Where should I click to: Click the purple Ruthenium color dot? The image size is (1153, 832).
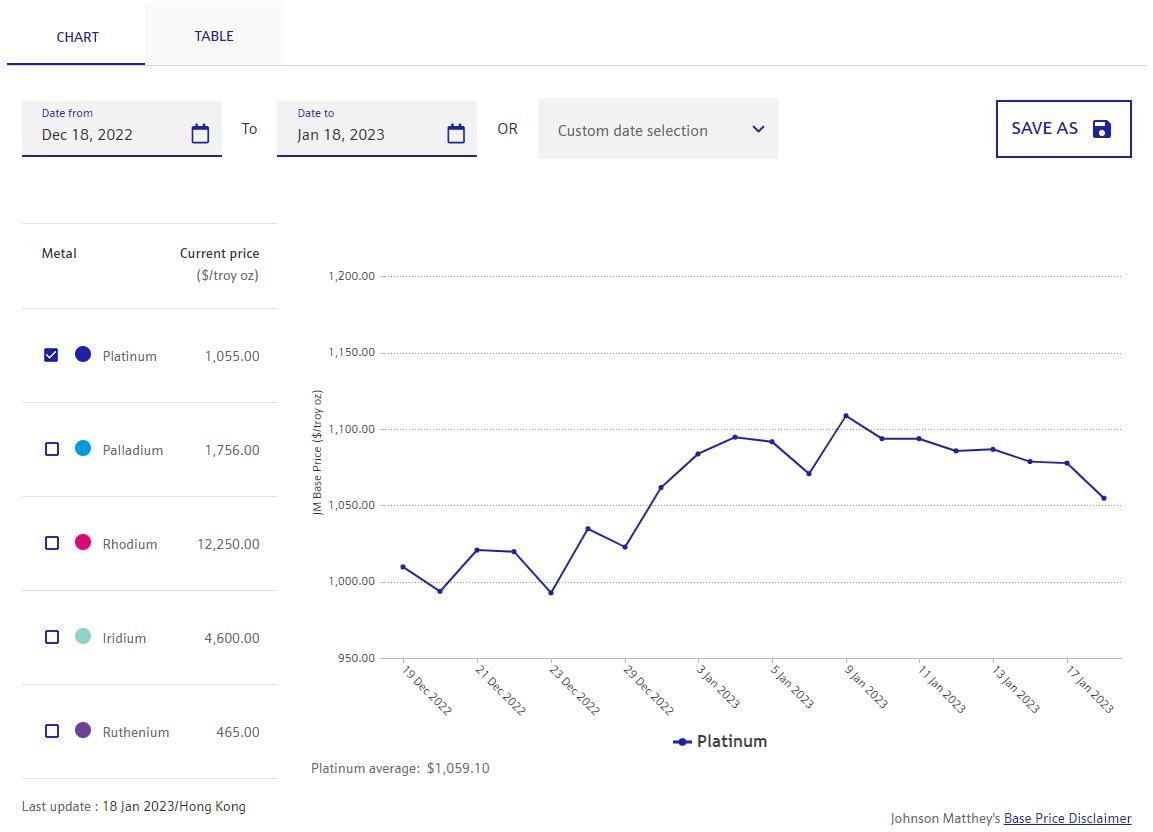click(x=83, y=730)
